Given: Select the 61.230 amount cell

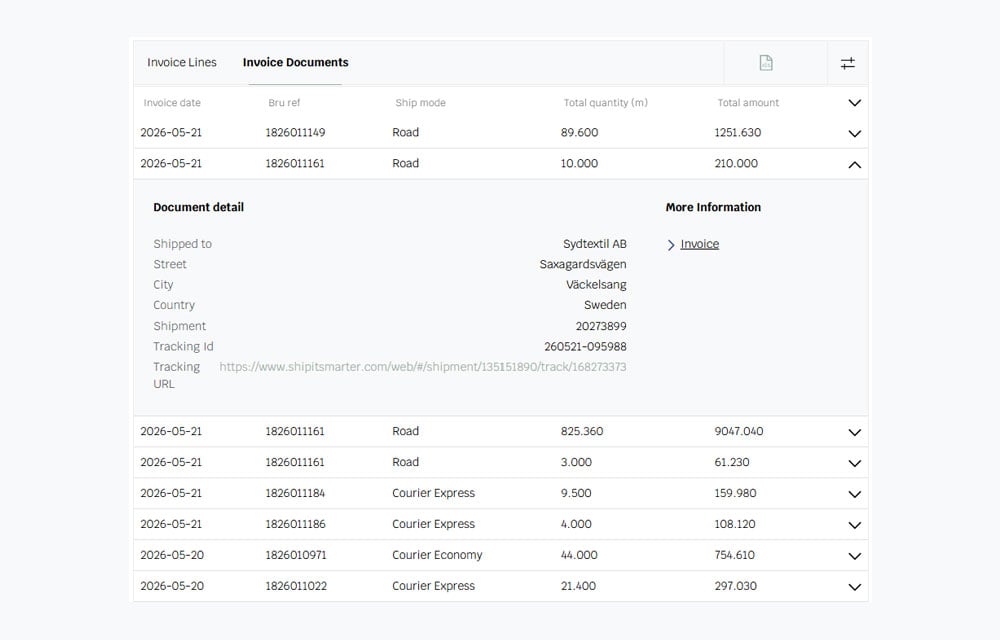Looking at the screenshot, I should pos(732,462).
